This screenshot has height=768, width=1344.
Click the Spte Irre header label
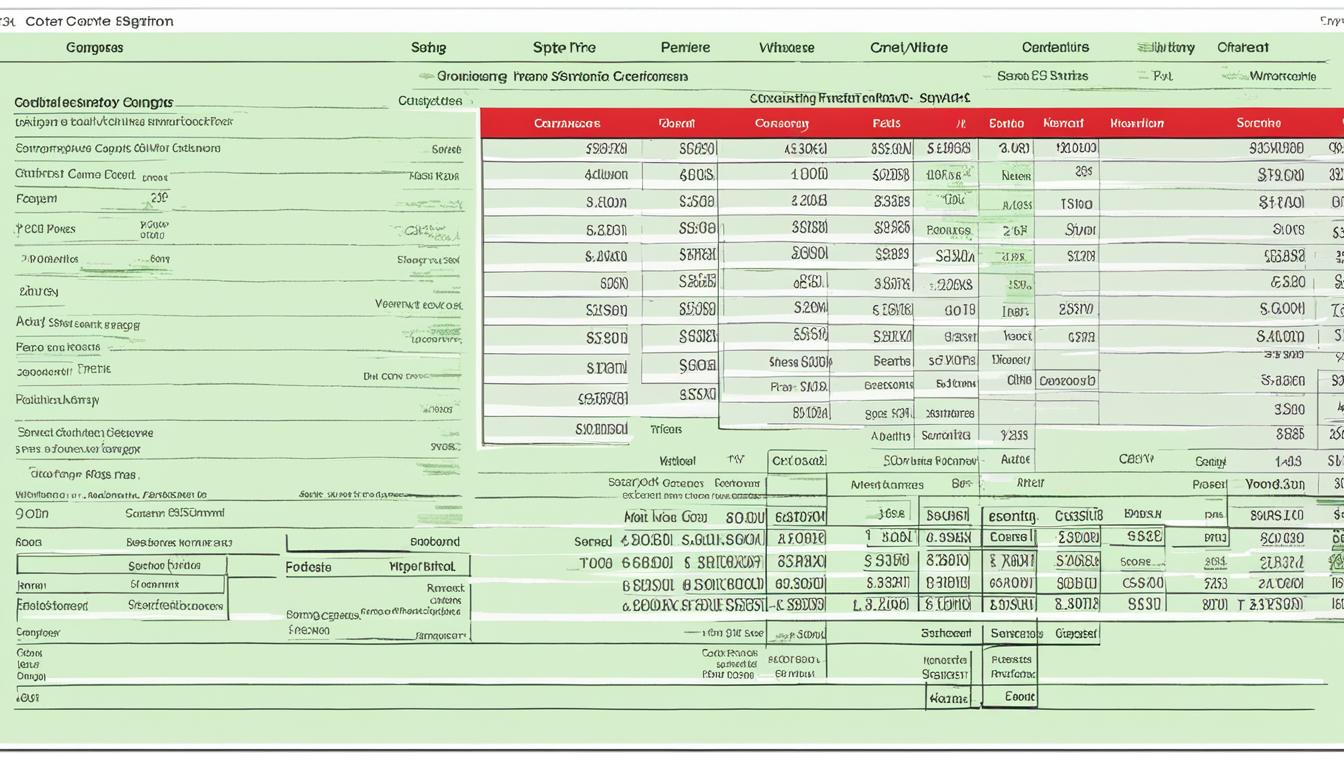click(566, 47)
